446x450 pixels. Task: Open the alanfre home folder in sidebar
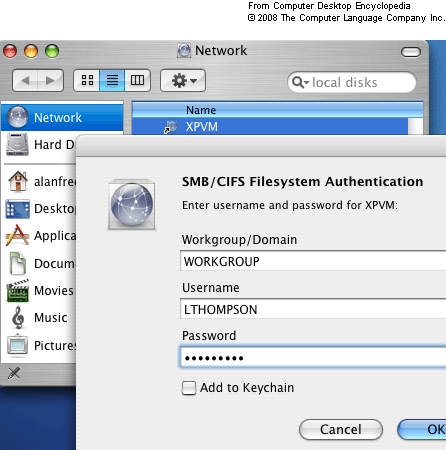(39, 182)
